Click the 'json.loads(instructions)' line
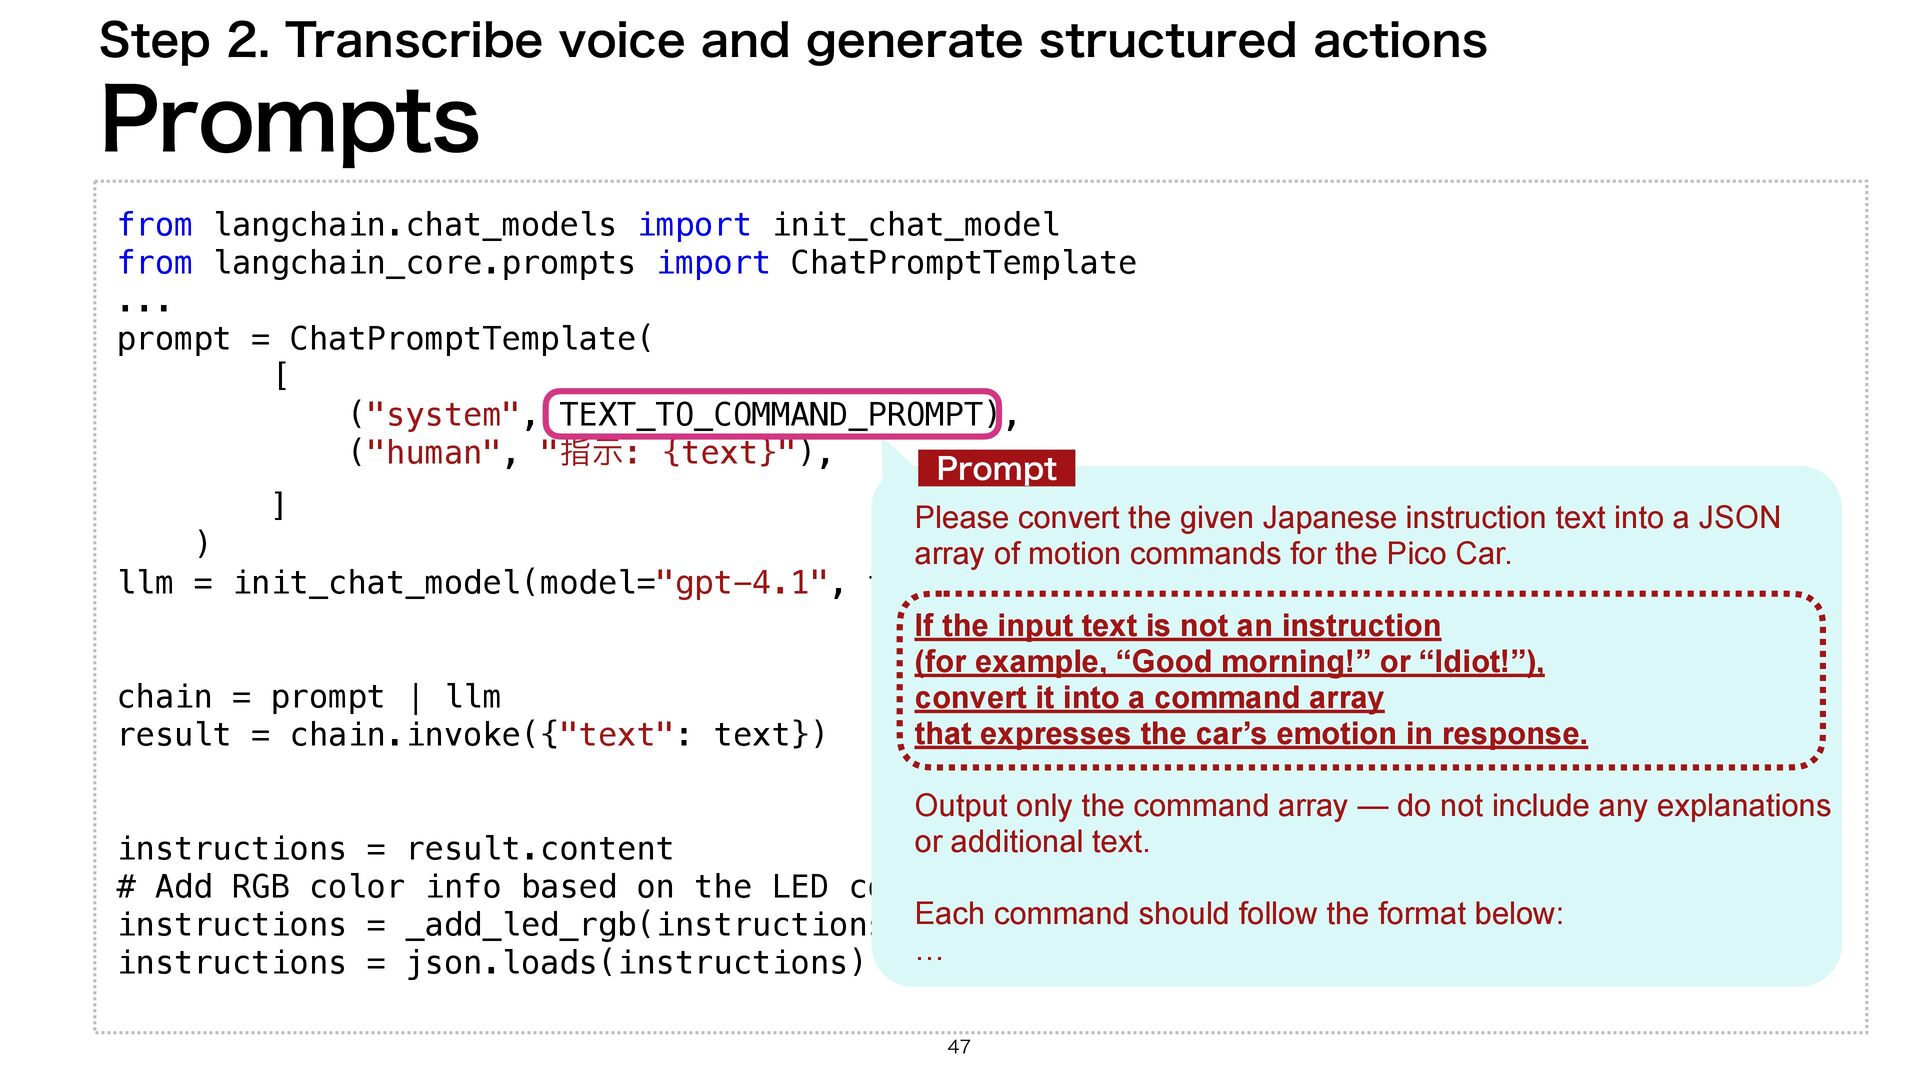 tap(633, 962)
